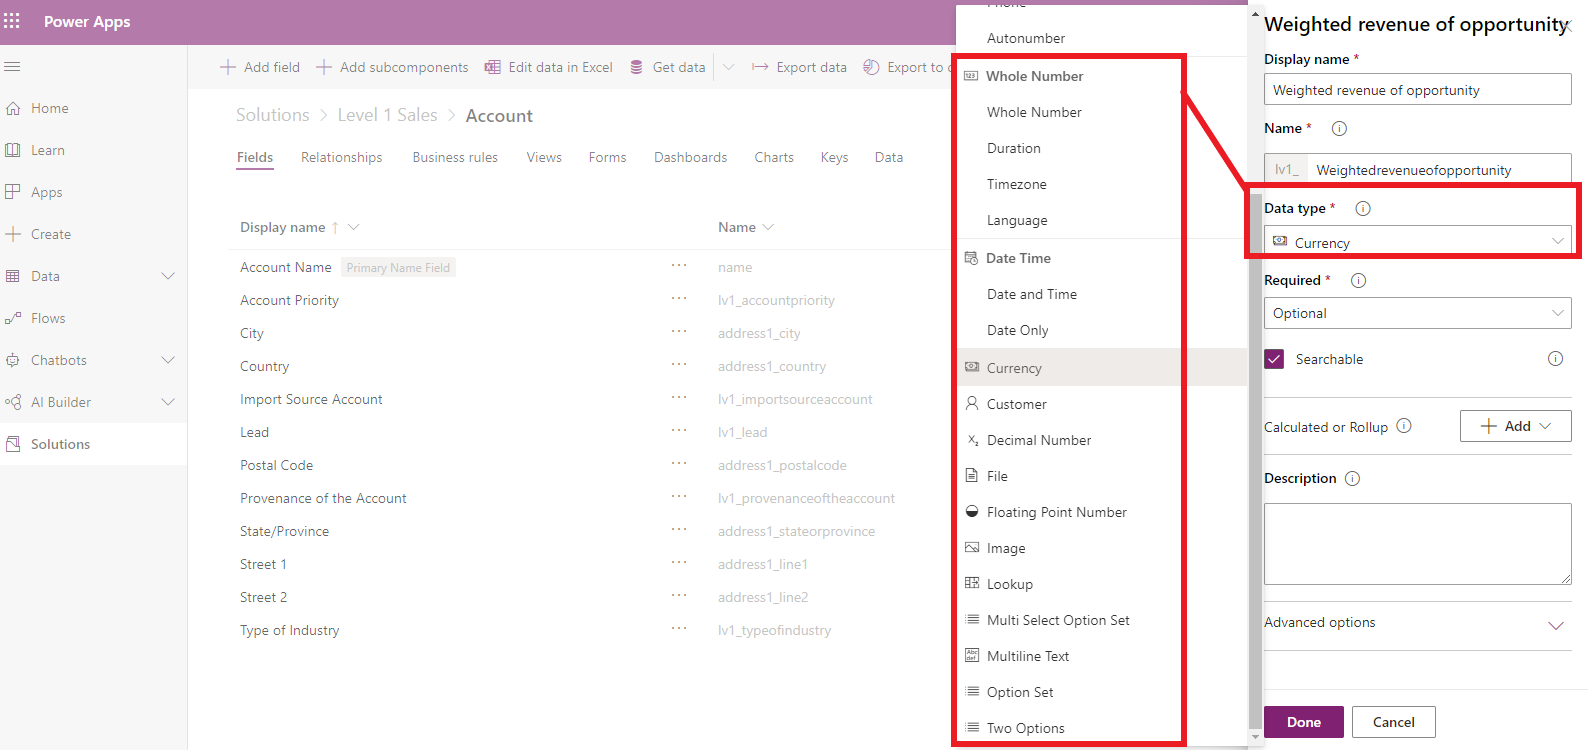
Task: Expand the Data menu in sidebar
Action: click(168, 276)
